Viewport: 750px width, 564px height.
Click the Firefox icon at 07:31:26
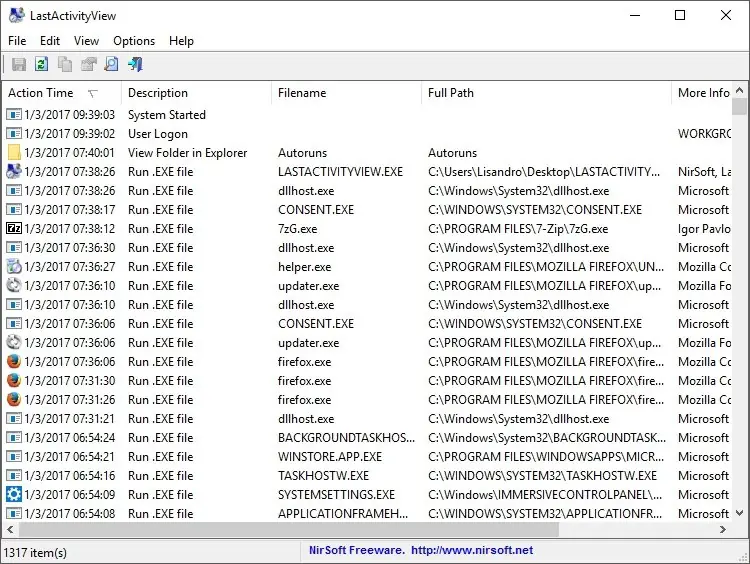(14, 399)
